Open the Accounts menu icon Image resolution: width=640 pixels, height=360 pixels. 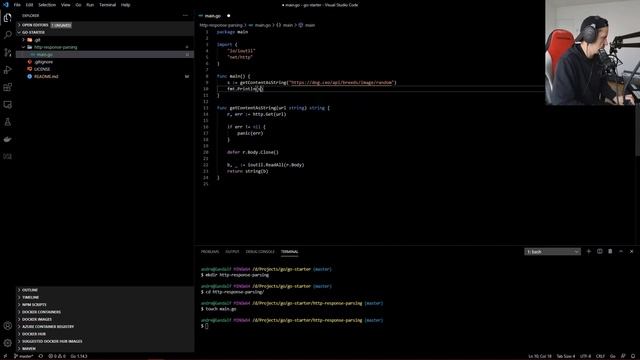pyautogui.click(x=7, y=326)
